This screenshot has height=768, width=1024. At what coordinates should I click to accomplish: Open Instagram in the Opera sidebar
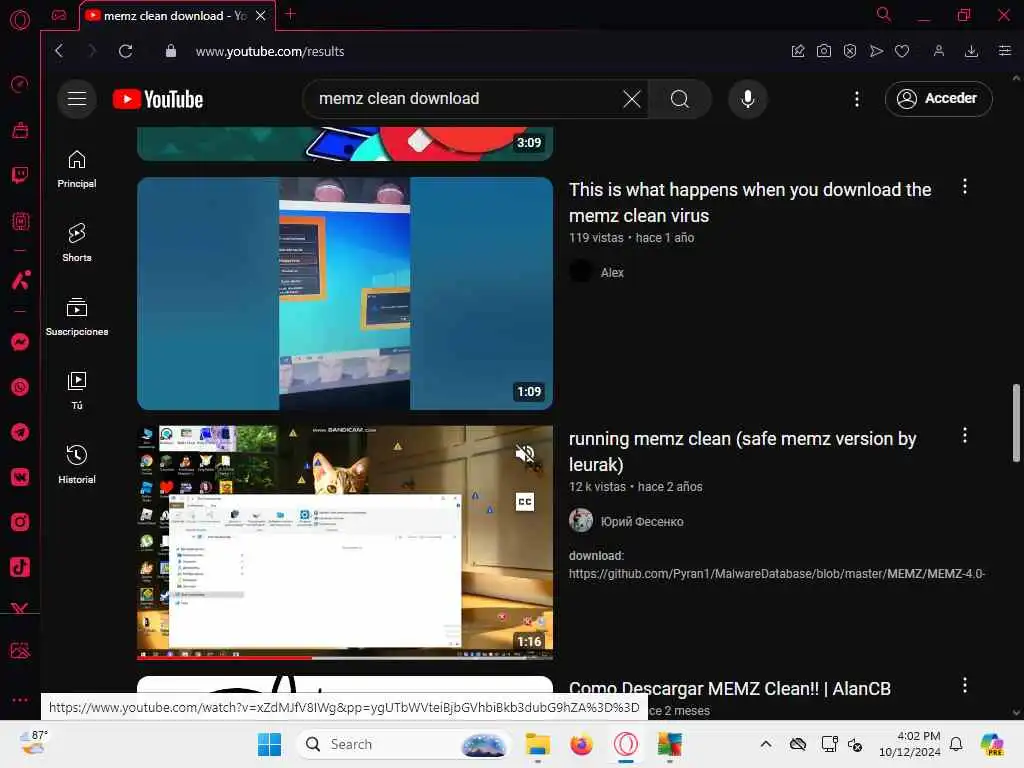point(20,522)
